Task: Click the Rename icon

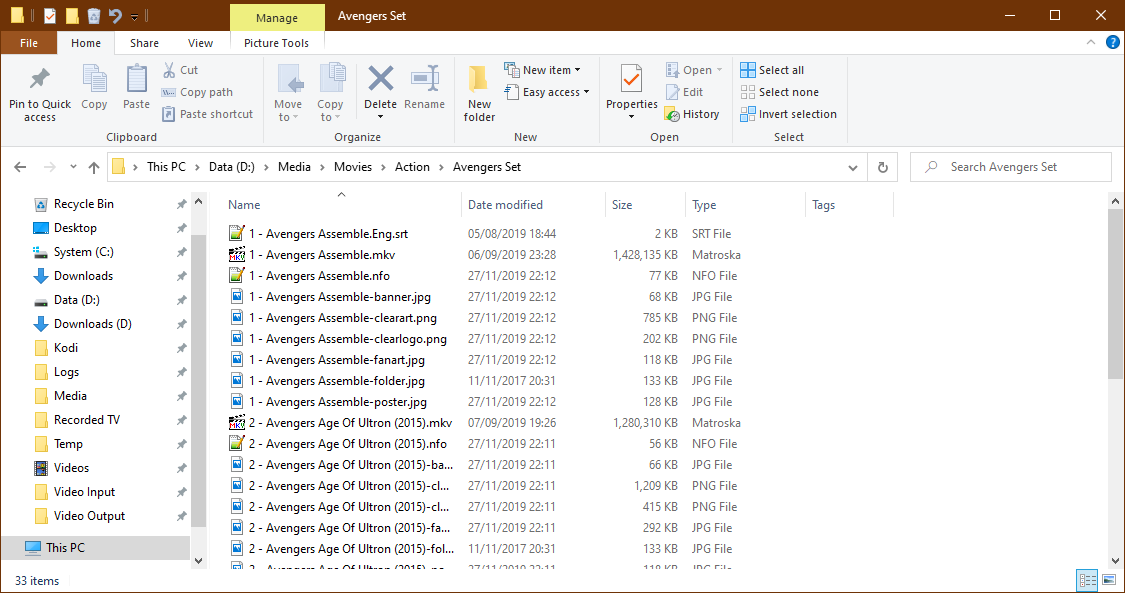Action: click(x=425, y=78)
